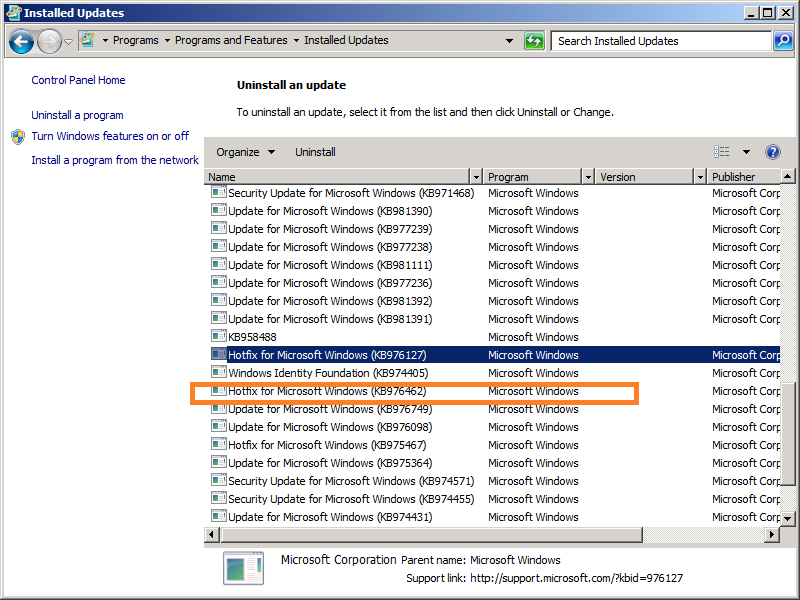Click the horizontal scrollbar thumb
800x600 pixels.
(x=432, y=535)
